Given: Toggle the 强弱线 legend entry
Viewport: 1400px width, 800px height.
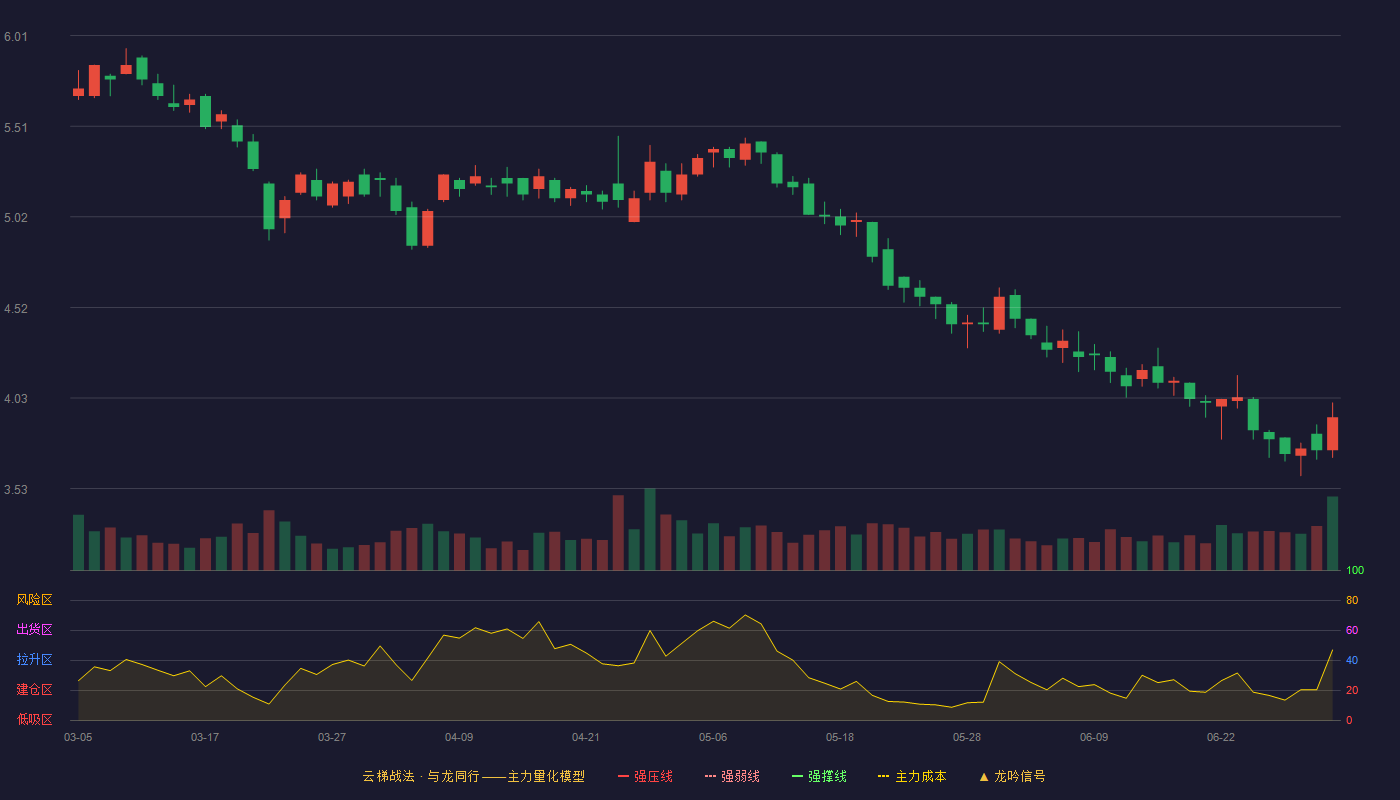Looking at the screenshot, I should tap(732, 776).
